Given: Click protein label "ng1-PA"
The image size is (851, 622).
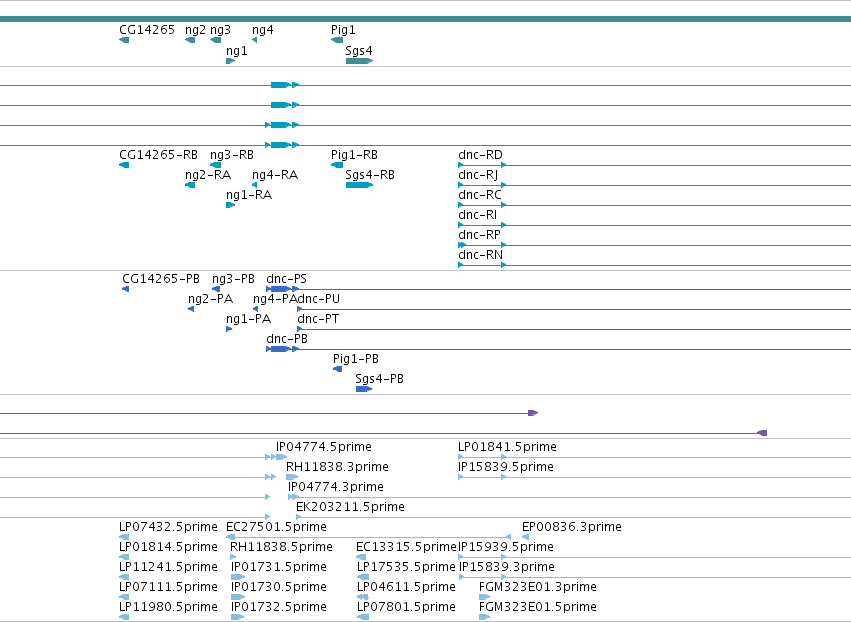Looking at the screenshot, I should tap(248, 320).
